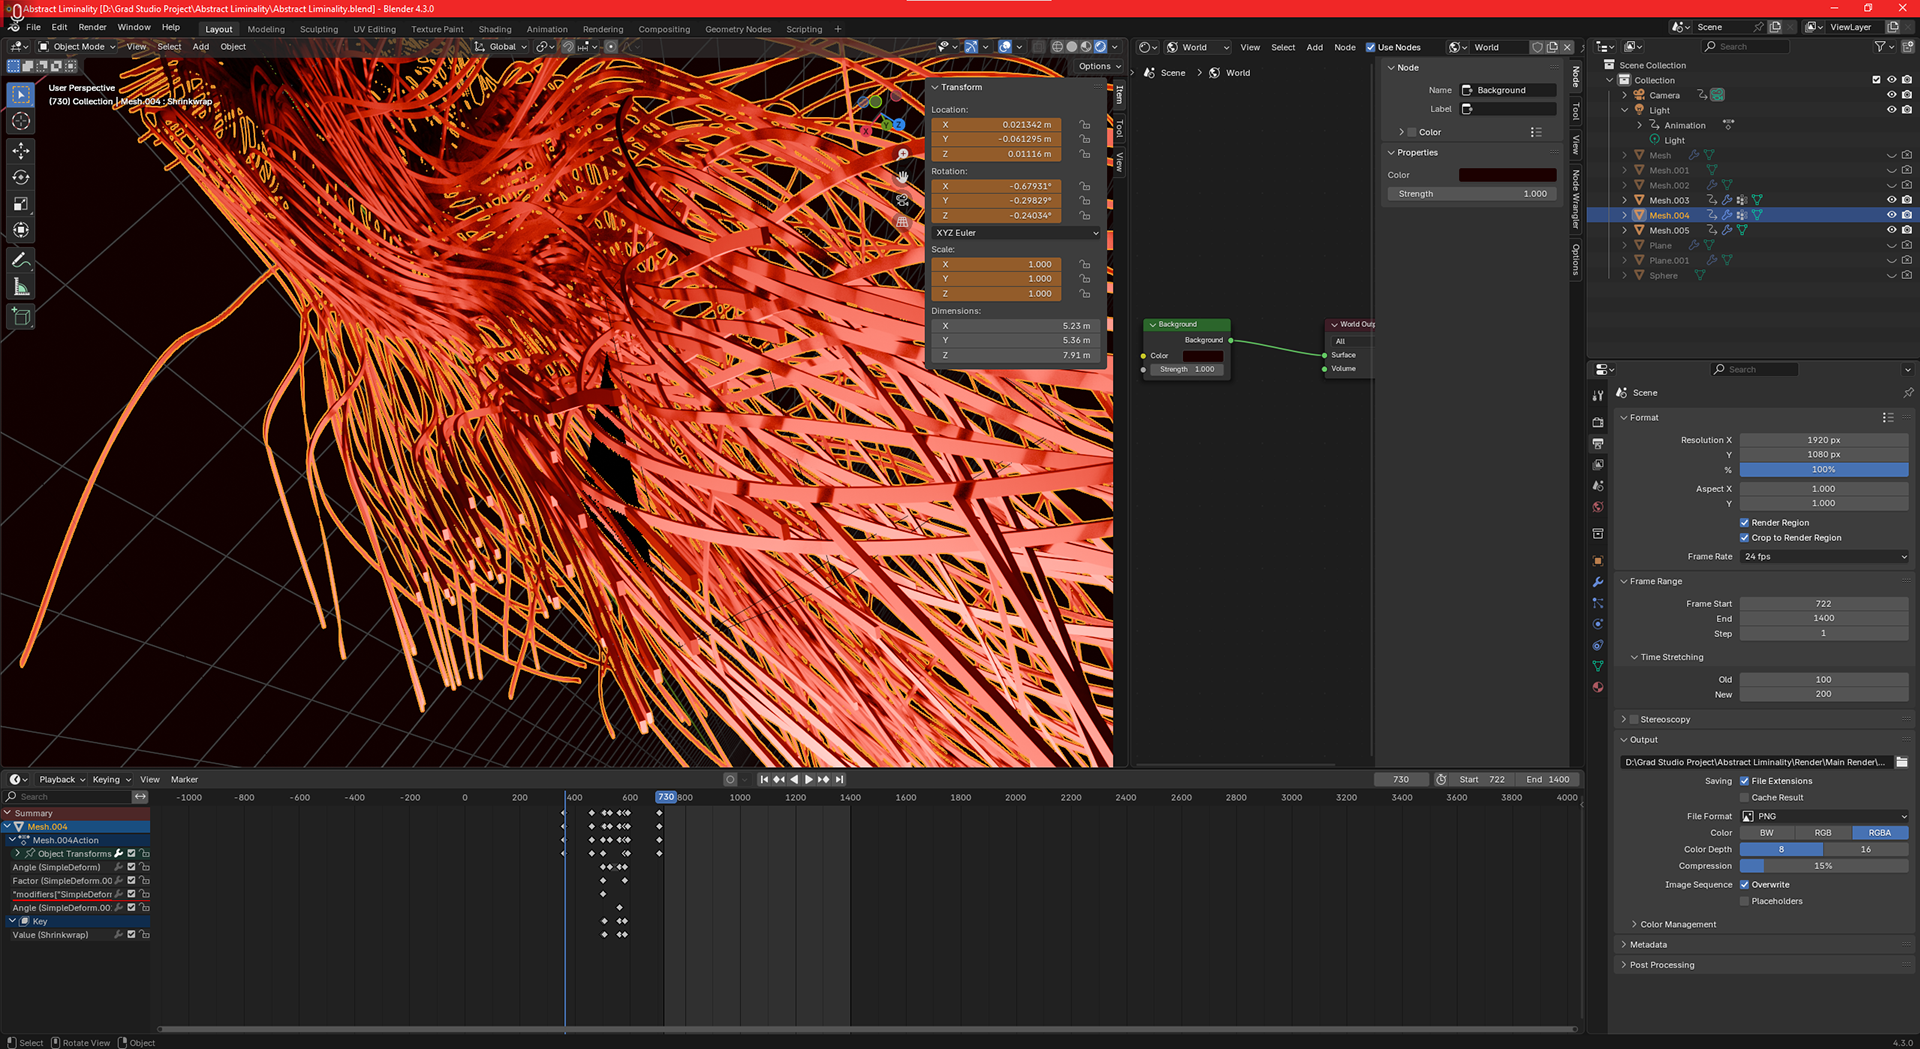Image resolution: width=1920 pixels, height=1049 pixels.
Task: Hide Mesh.005 with its eye icon
Action: (1891, 230)
